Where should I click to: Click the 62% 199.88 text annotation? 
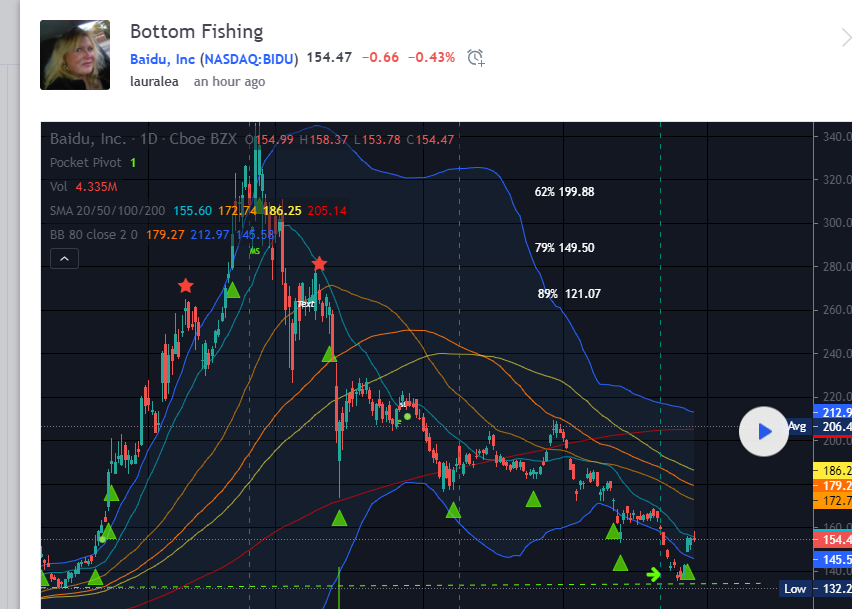pos(564,192)
